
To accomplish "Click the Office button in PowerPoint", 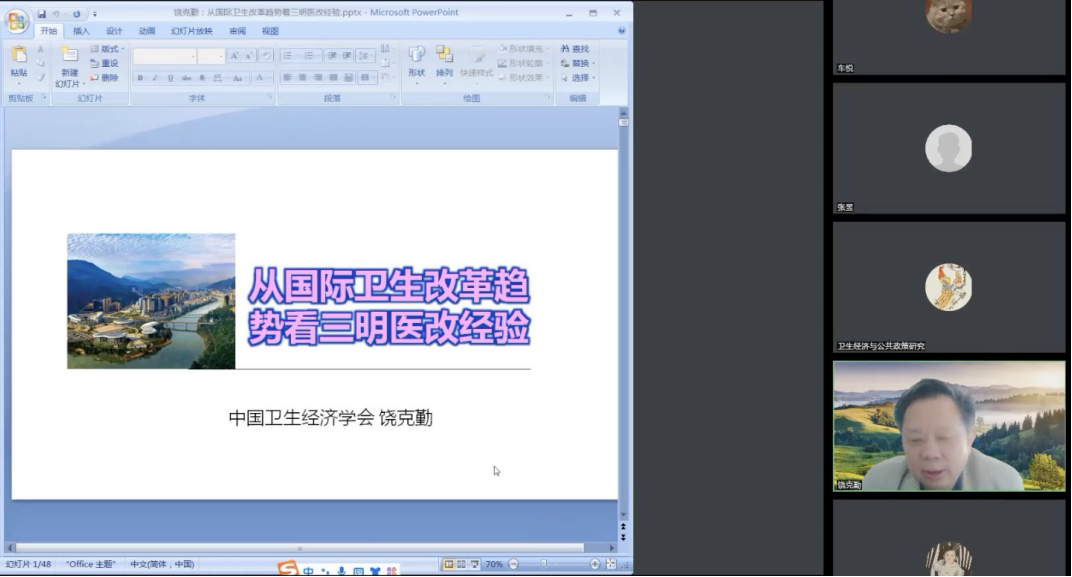I will [16, 21].
